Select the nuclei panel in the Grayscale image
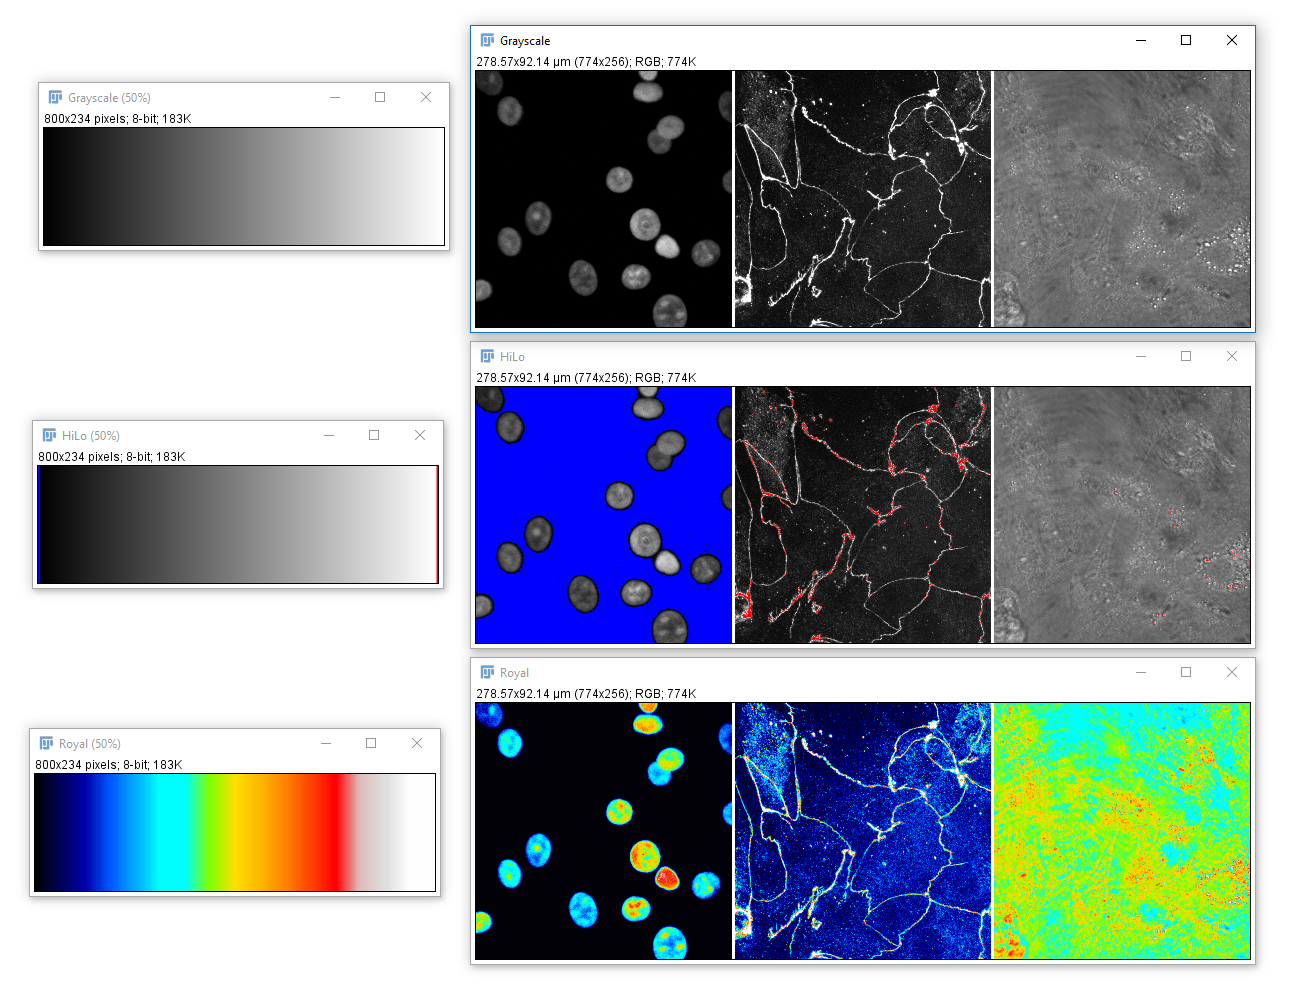1294x1008 pixels. pyautogui.click(x=603, y=199)
